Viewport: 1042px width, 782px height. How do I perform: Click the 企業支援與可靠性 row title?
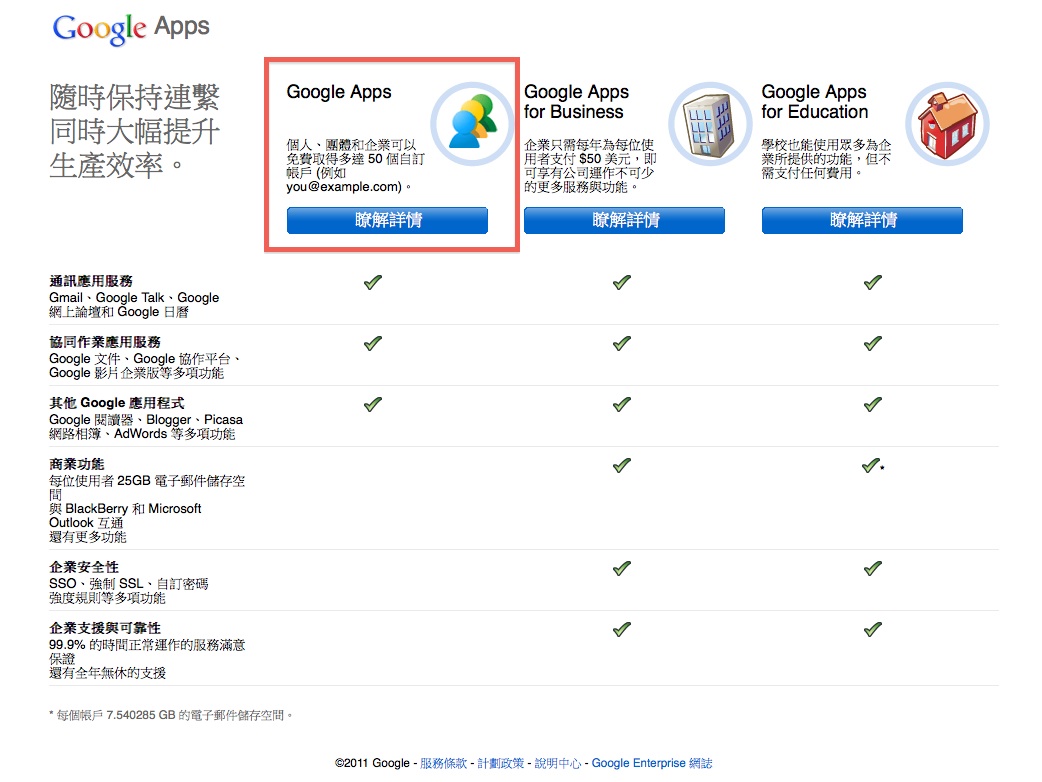tap(105, 628)
